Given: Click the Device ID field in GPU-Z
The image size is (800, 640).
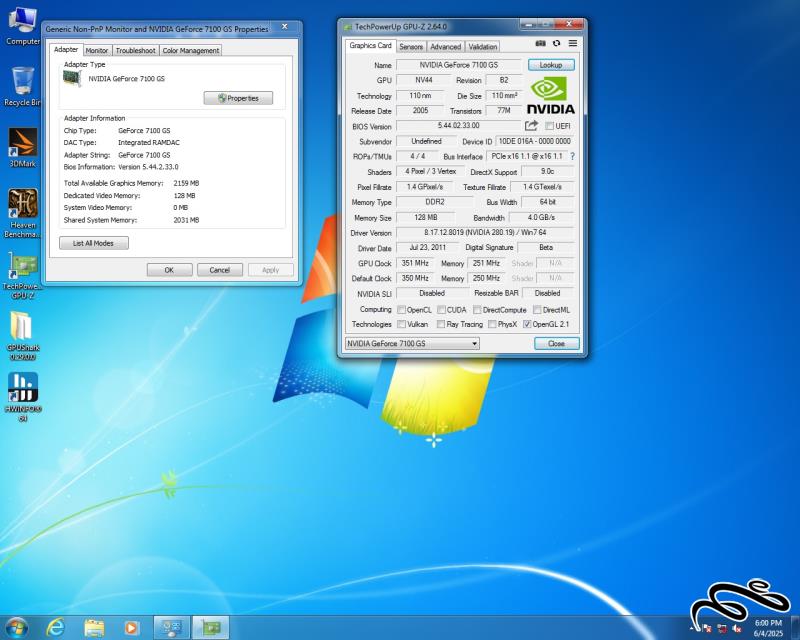Looking at the screenshot, I should pos(535,141).
